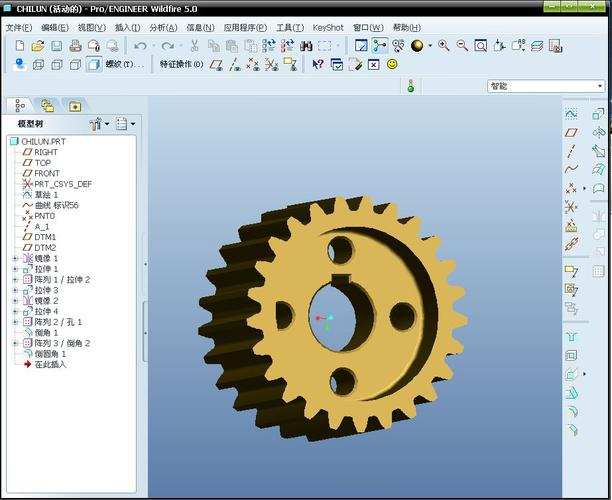
Task: Select the shell tool on right toolbar
Action: tap(571, 355)
